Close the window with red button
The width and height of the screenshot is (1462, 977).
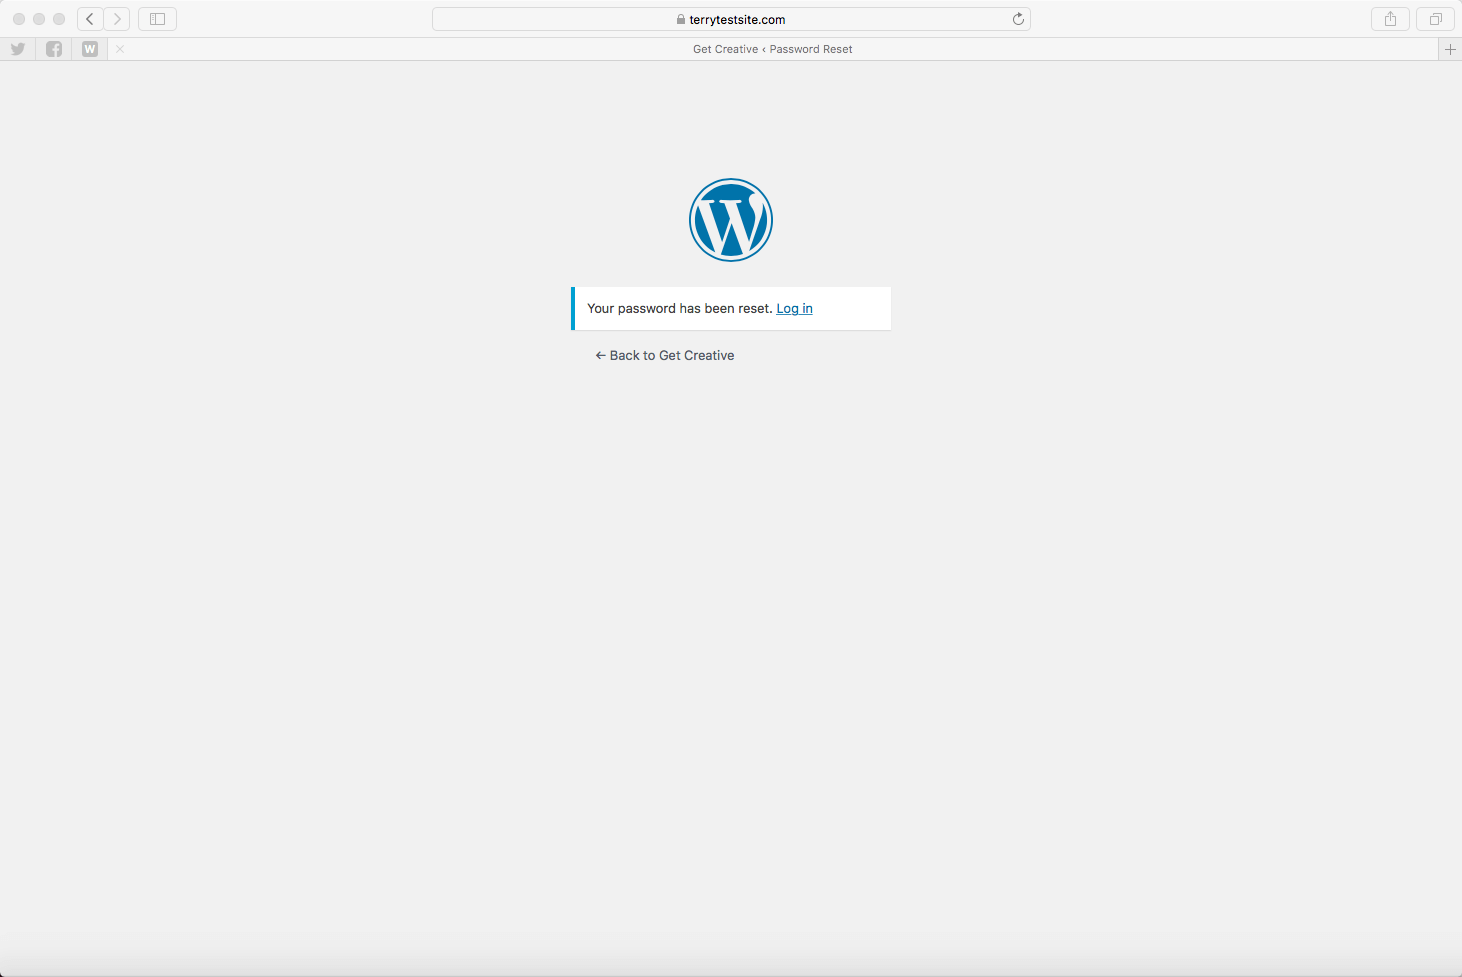[x=19, y=19]
